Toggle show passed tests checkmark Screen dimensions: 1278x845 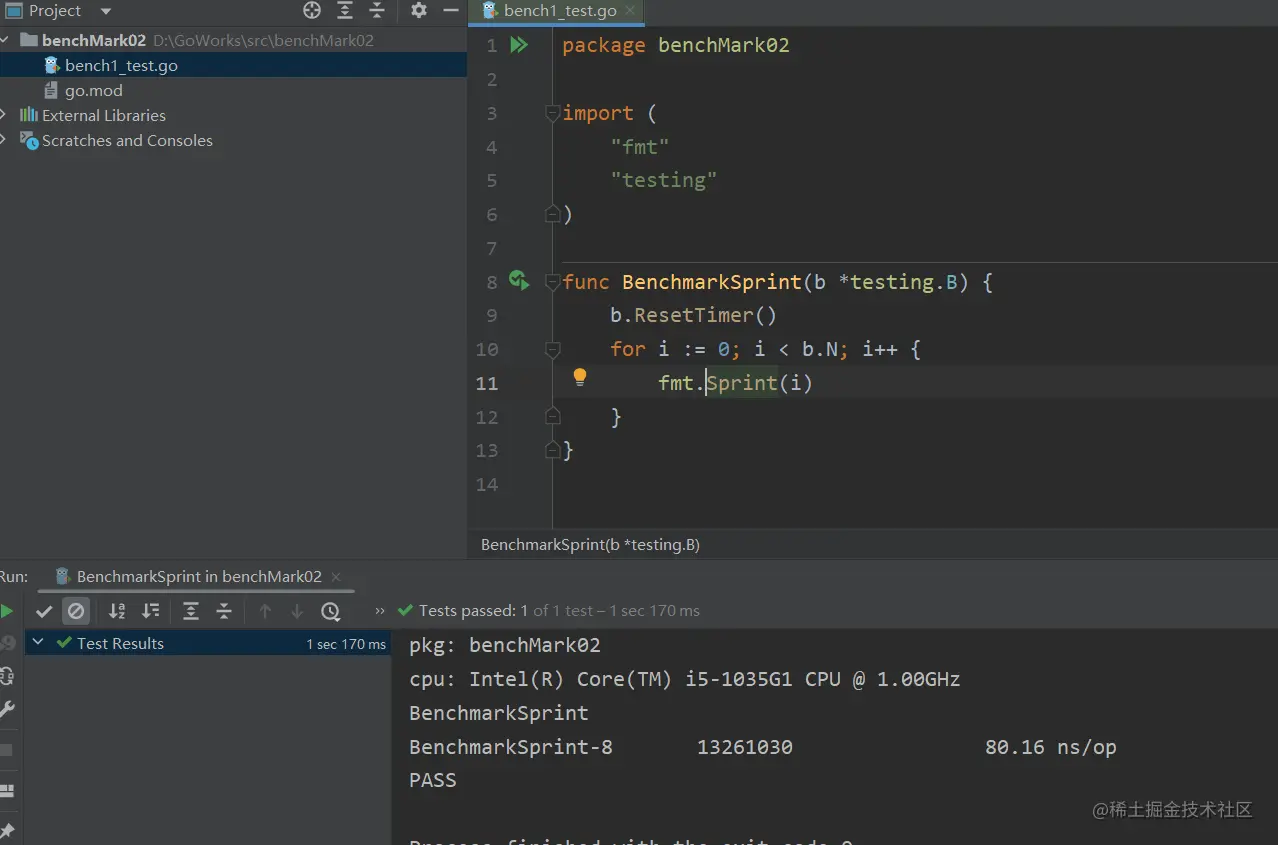click(44, 611)
